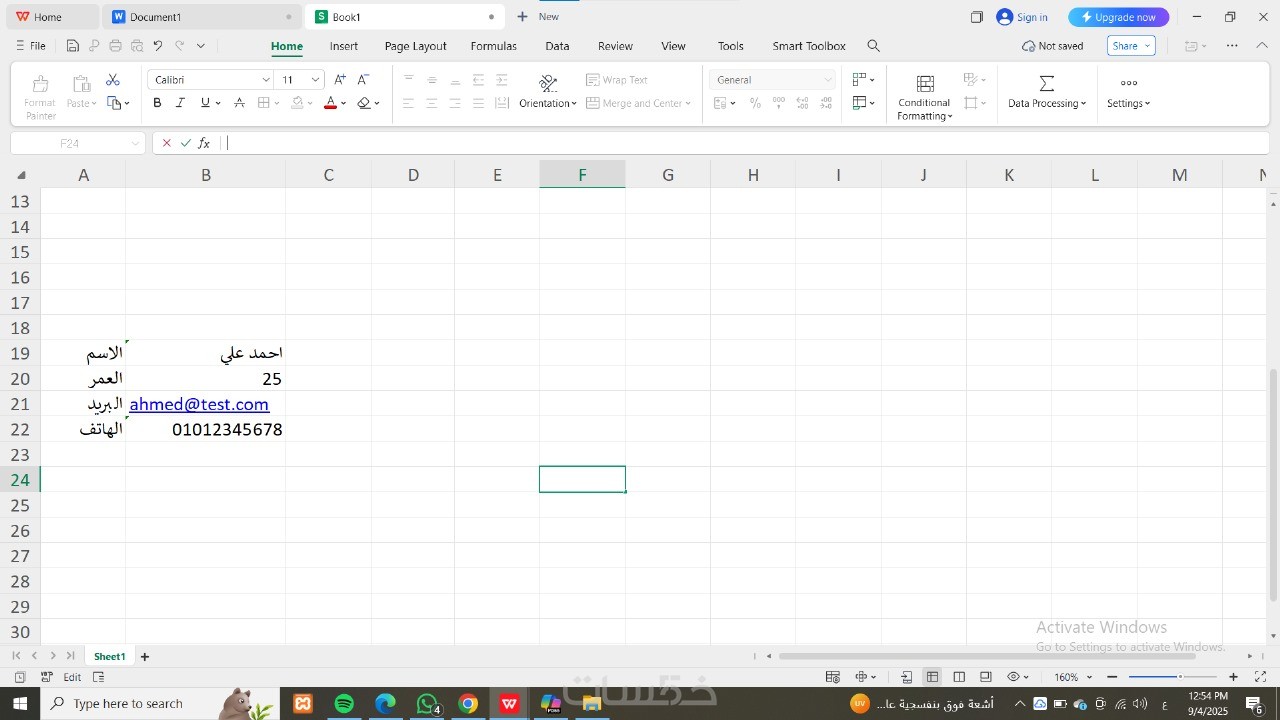Open Microsoft Edge from the taskbar
Image resolution: width=1280 pixels, height=720 pixels.
coord(385,704)
